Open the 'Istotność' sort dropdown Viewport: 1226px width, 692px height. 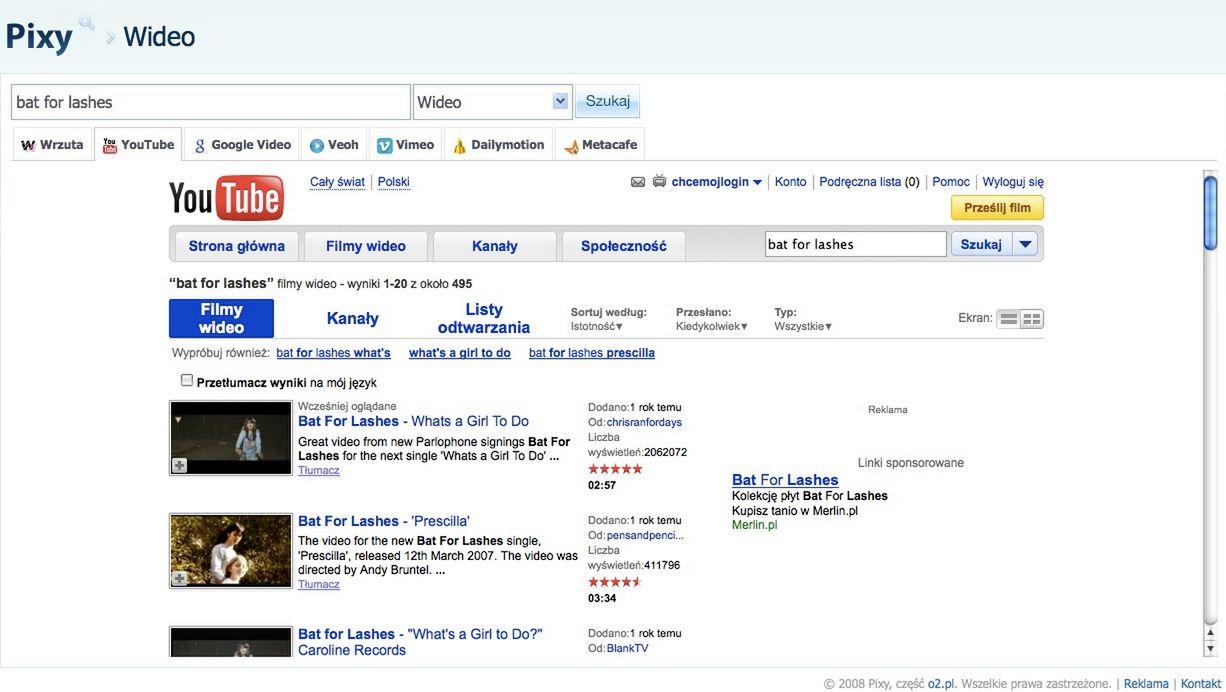[x=597, y=326]
